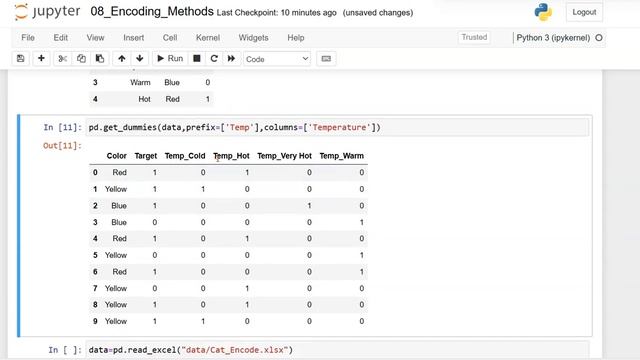Click the kernel idle status circle
Image resolution: width=640 pixels, height=360 pixels.
[x=599, y=38]
